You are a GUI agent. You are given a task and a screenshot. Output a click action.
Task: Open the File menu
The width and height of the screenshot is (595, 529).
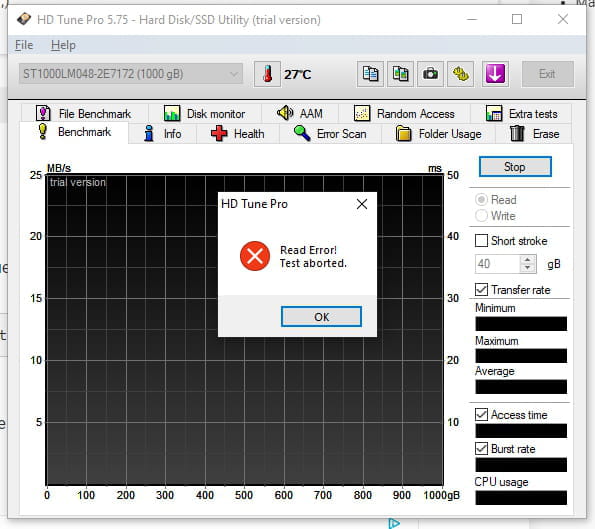[24, 45]
